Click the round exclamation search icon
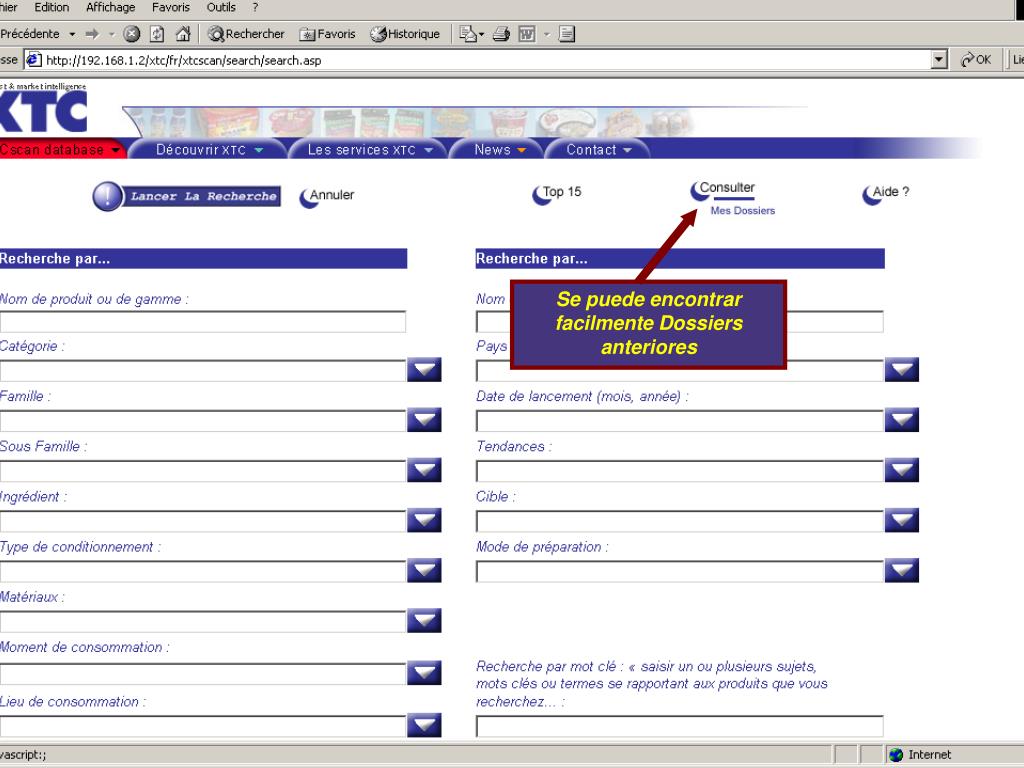The image size is (1024, 768). (x=107, y=196)
